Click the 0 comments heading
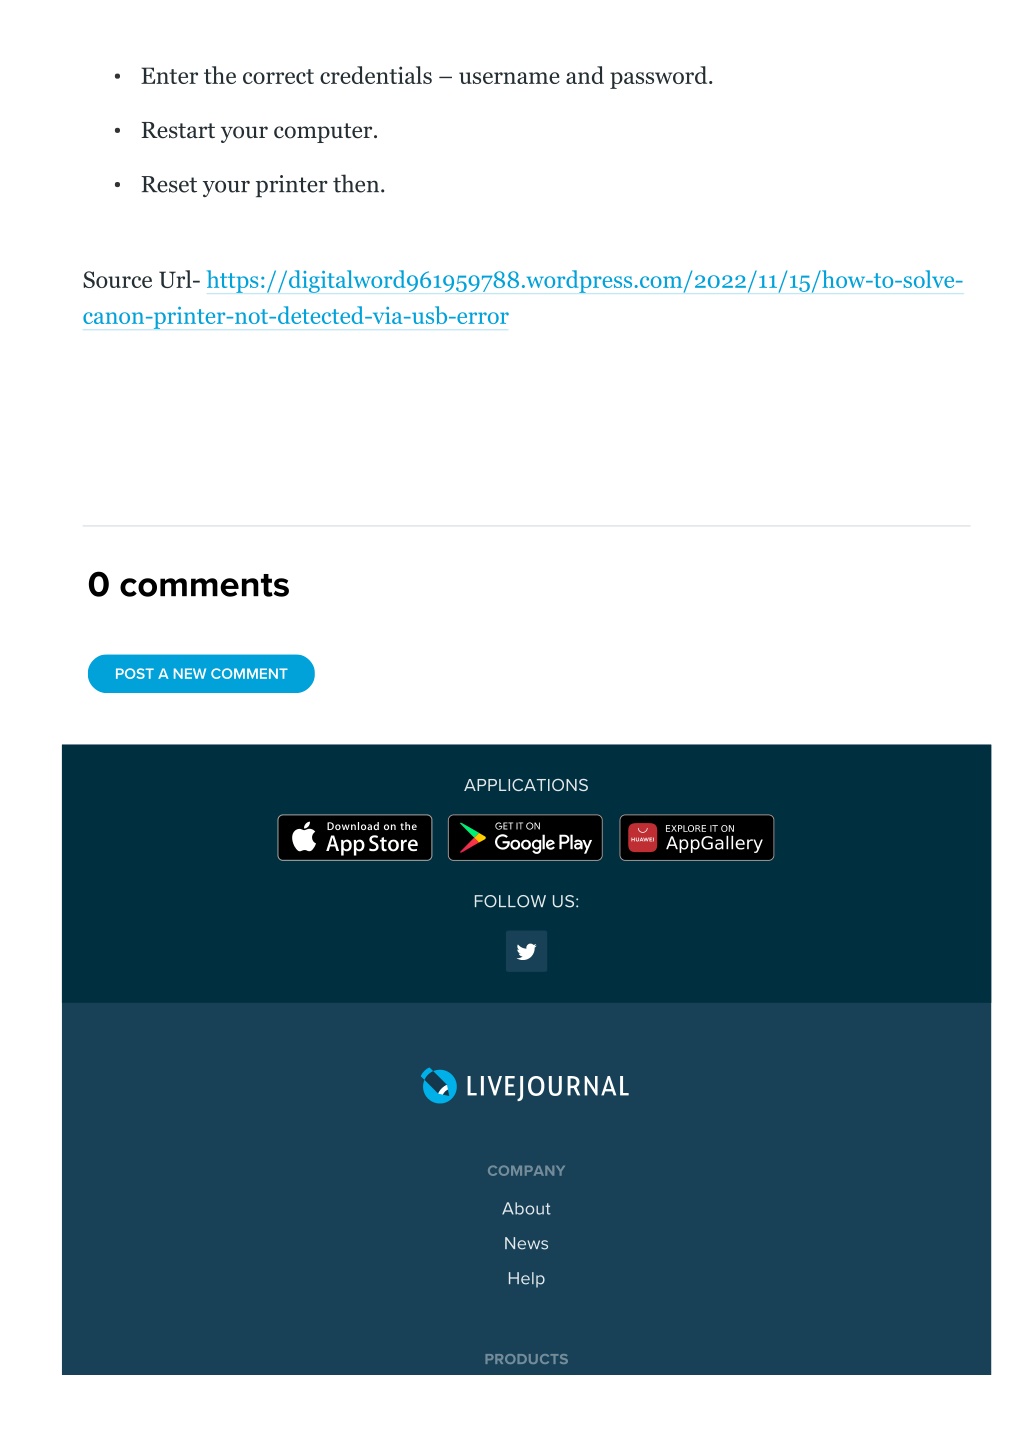Image resolution: width=1024 pixels, height=1449 pixels. click(x=189, y=585)
